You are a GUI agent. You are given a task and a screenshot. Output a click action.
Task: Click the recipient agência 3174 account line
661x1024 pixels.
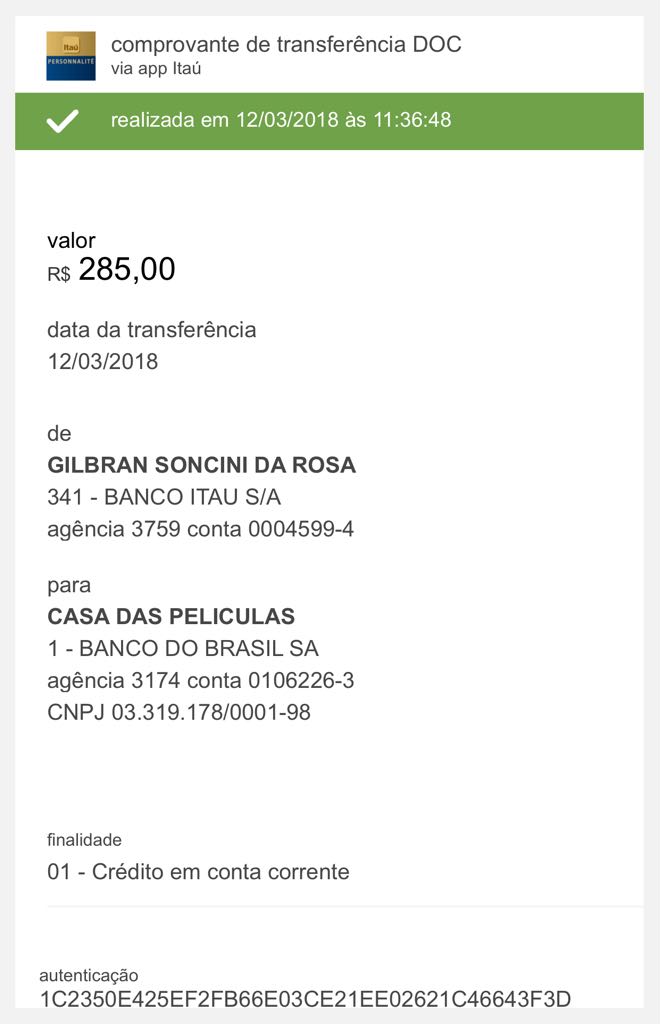tap(200, 681)
